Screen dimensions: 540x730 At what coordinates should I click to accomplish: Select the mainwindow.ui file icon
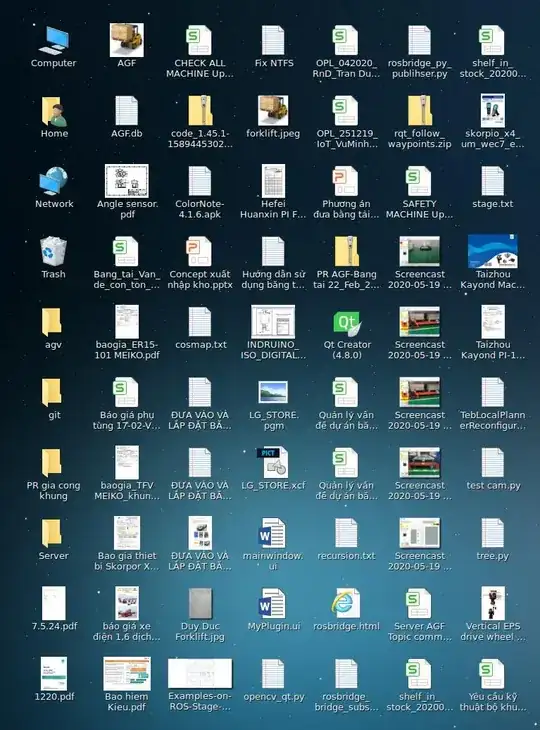(273, 533)
